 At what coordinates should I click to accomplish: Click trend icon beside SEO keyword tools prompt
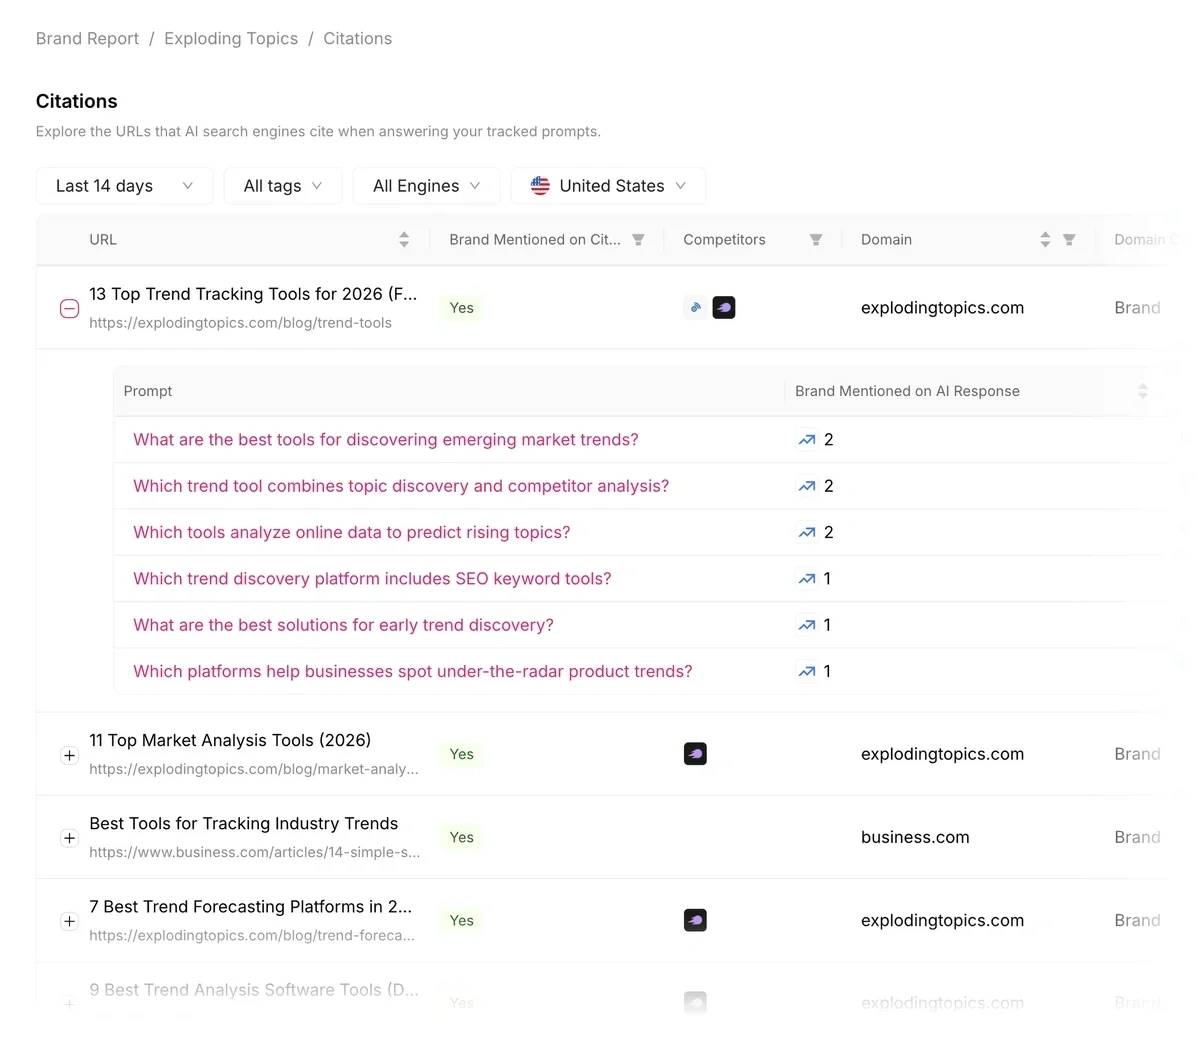(807, 579)
